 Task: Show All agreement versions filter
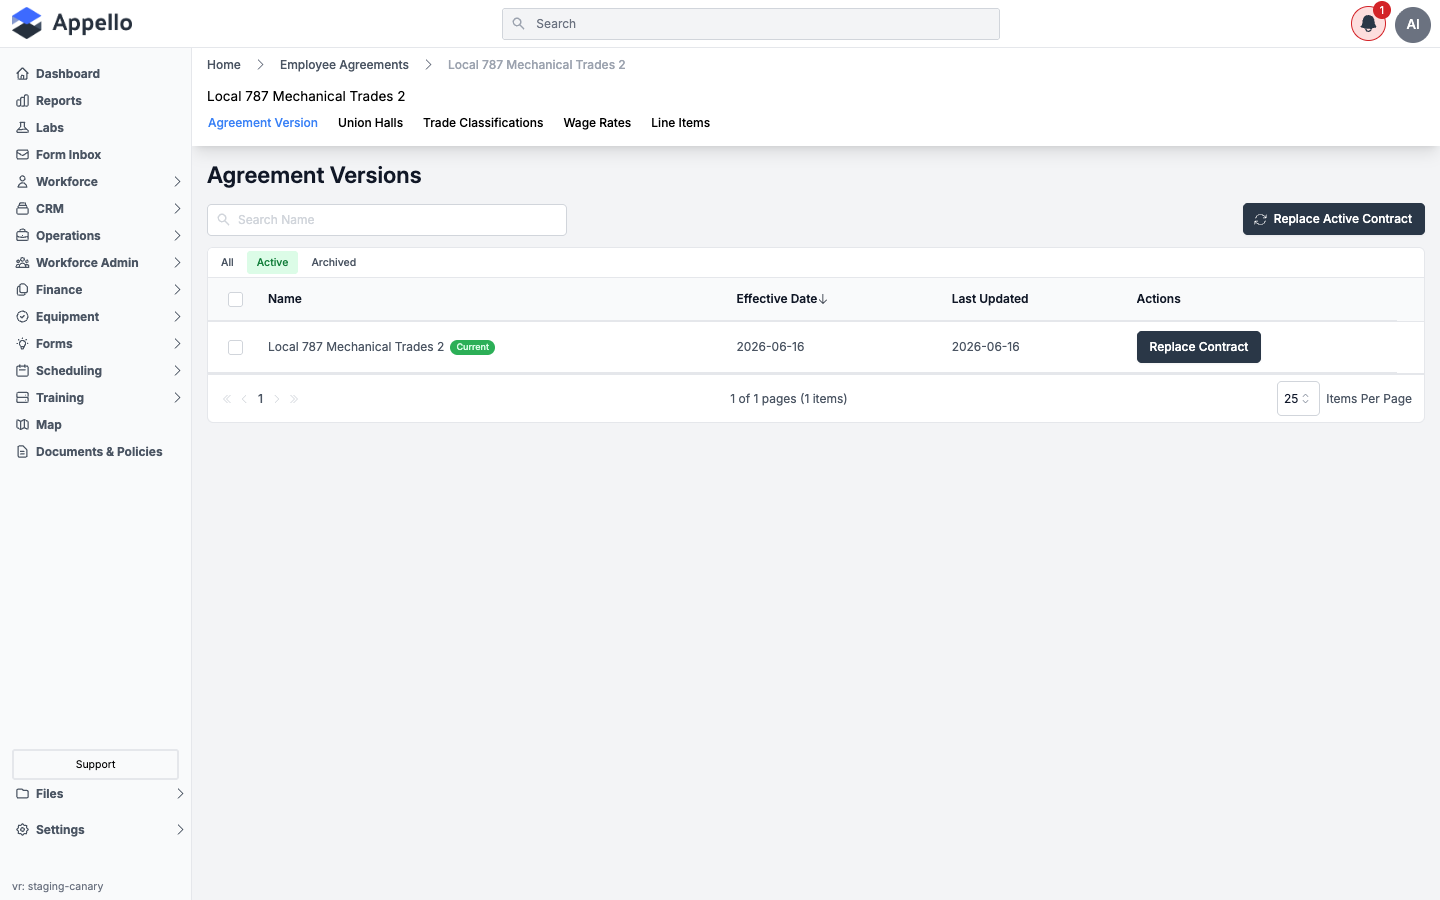click(x=227, y=262)
